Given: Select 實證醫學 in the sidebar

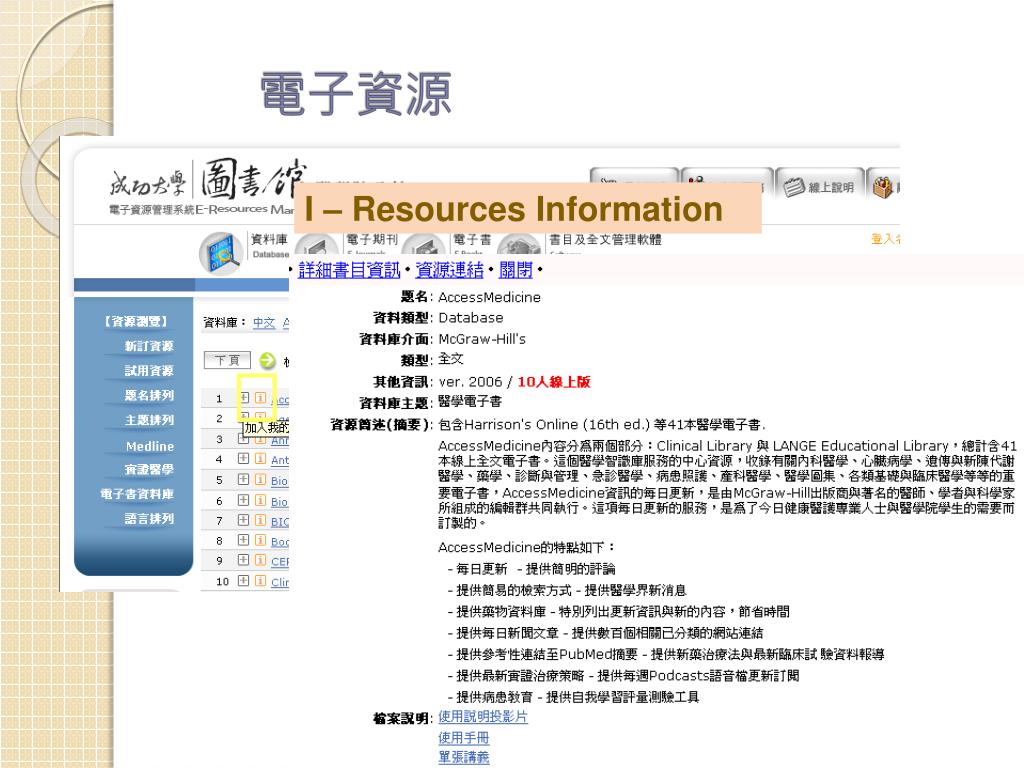Looking at the screenshot, I should (x=149, y=470).
